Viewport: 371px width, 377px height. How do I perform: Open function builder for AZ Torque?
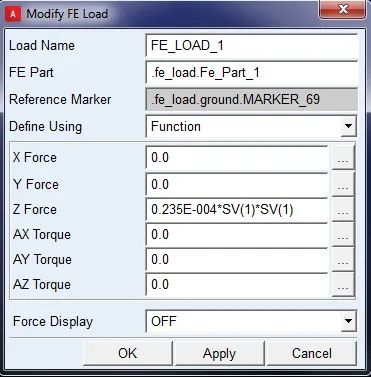[343, 285]
